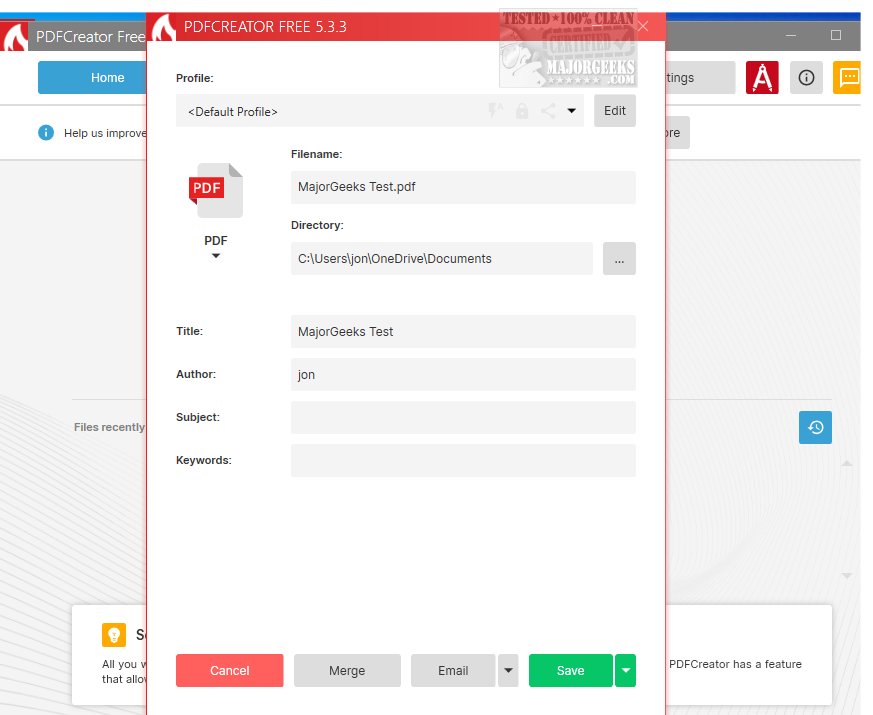Click the yellow lightbulb tip icon

point(114,634)
